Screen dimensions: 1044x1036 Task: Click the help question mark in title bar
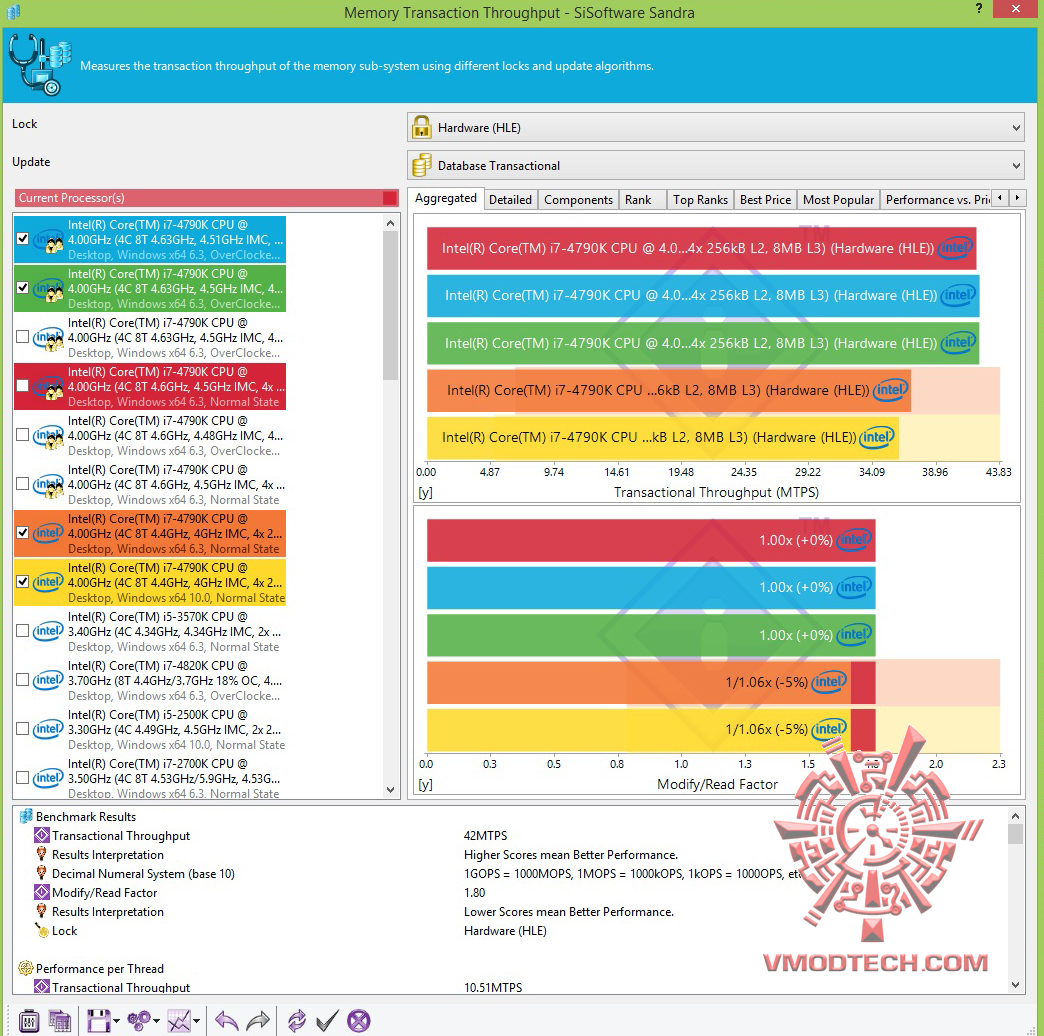[979, 8]
